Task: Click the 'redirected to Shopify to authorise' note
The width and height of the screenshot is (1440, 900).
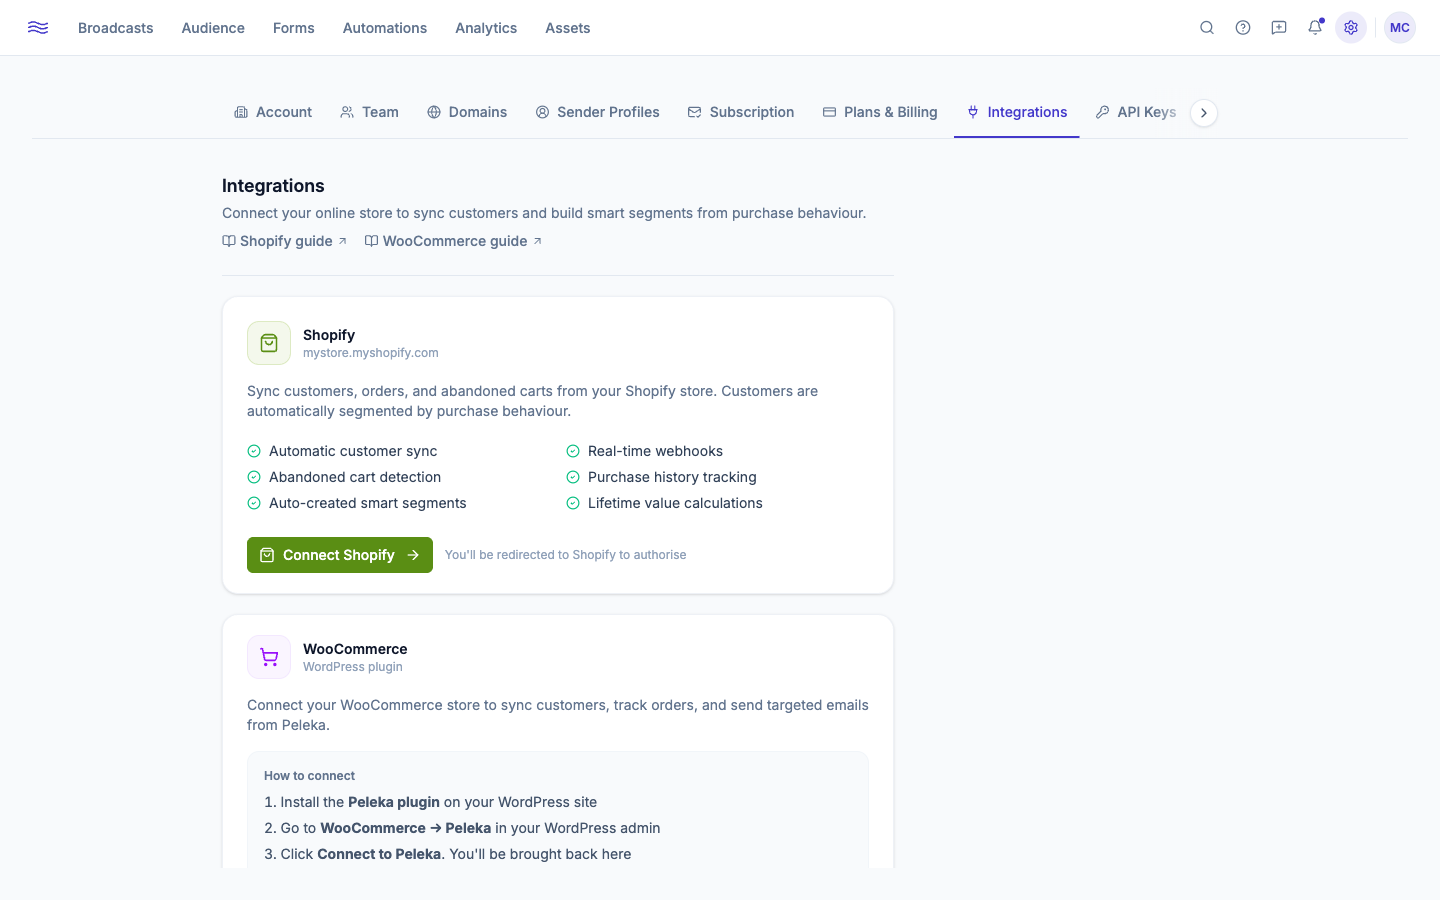Action: [566, 555]
